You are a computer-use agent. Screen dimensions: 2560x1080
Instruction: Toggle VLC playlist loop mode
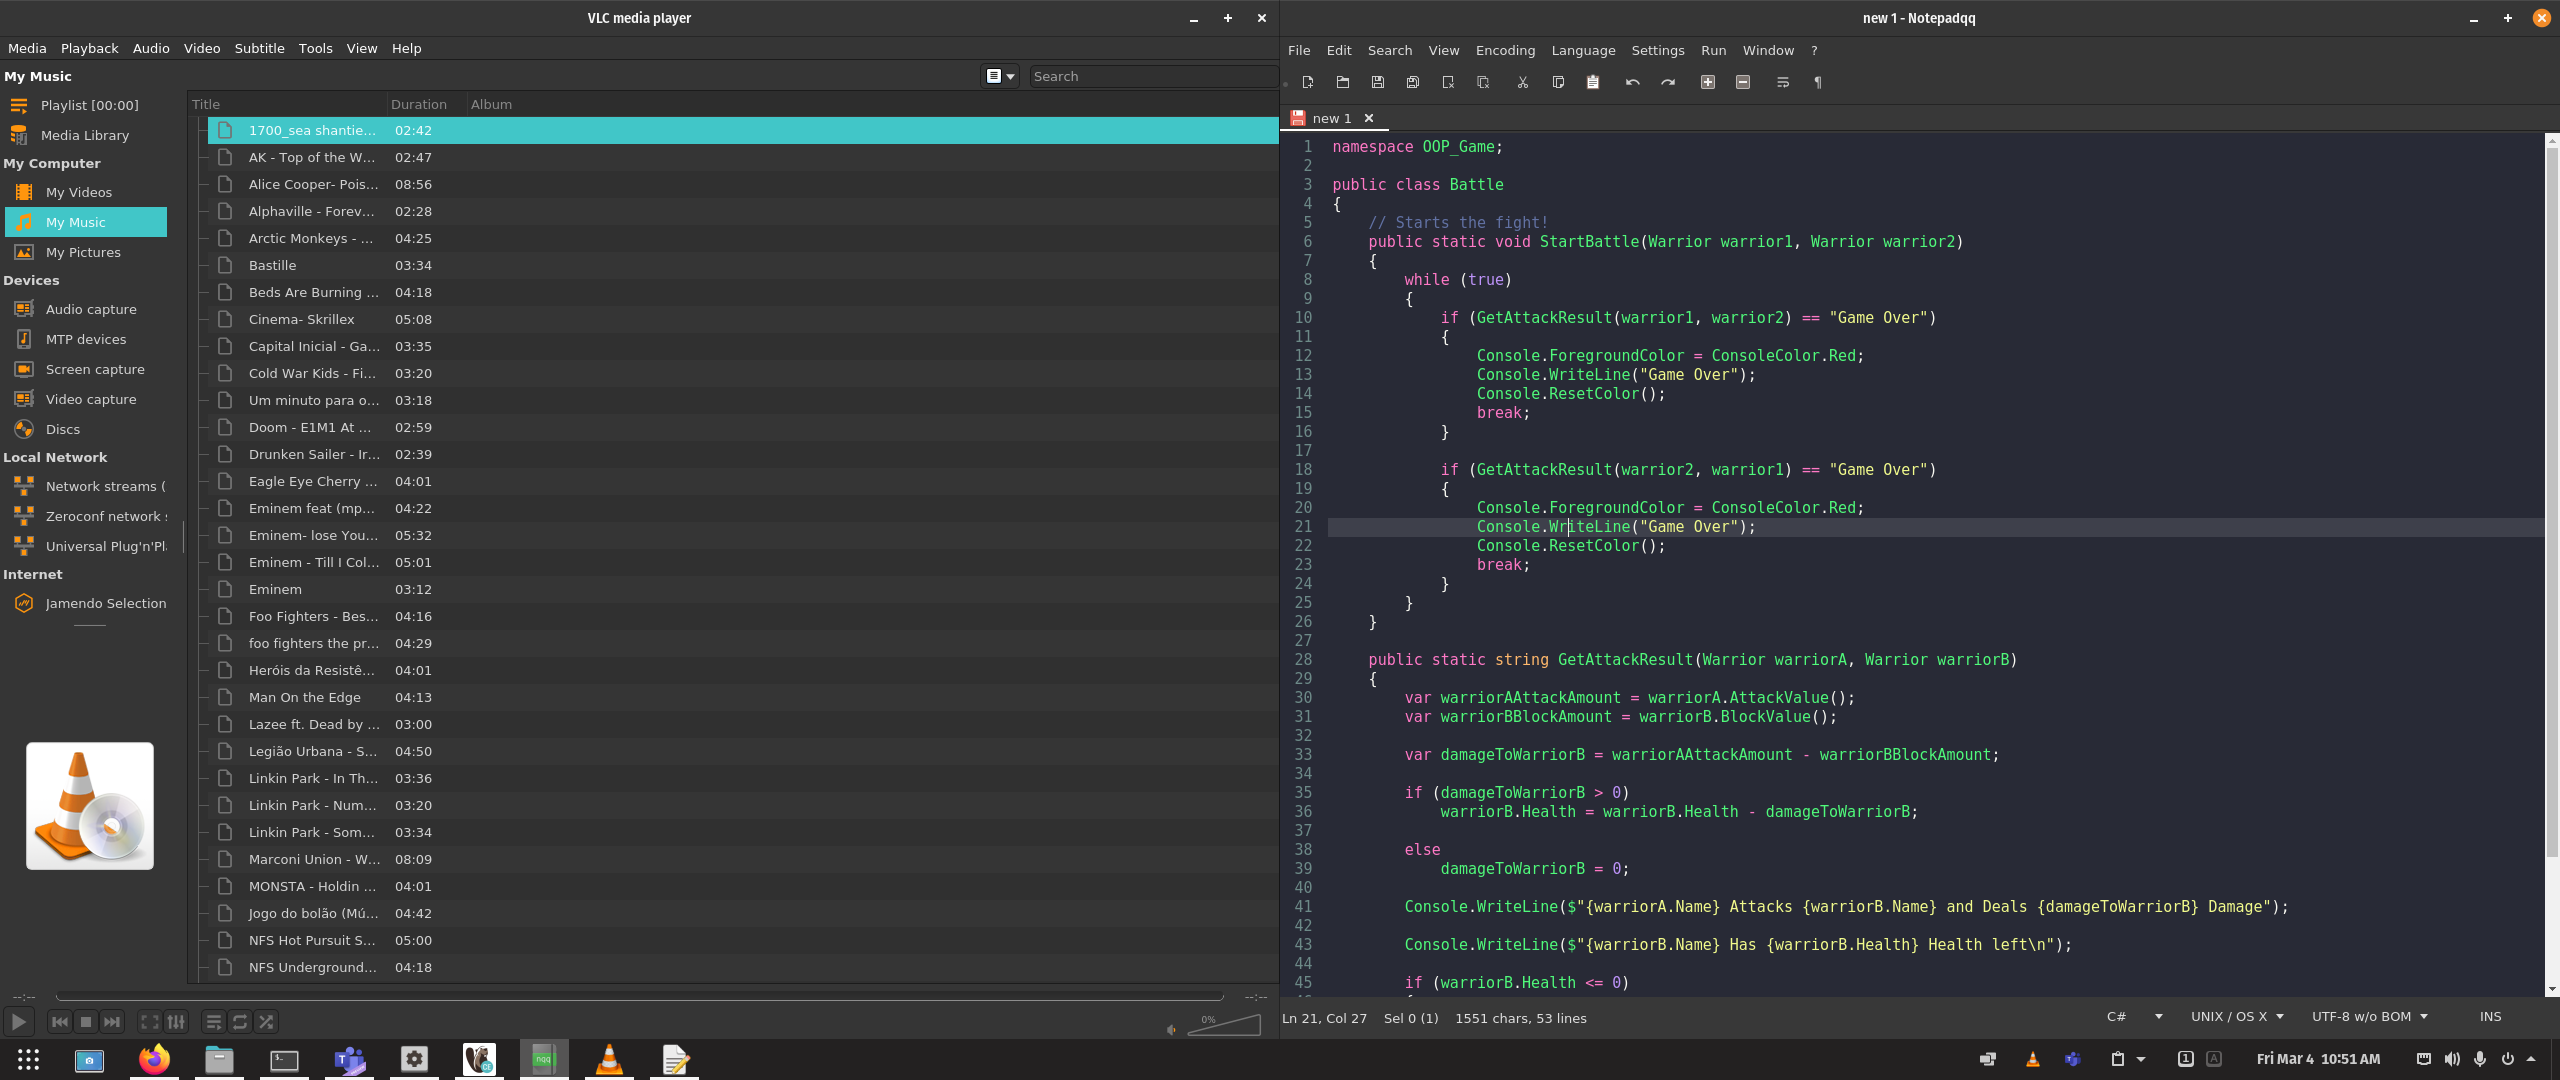click(240, 1022)
